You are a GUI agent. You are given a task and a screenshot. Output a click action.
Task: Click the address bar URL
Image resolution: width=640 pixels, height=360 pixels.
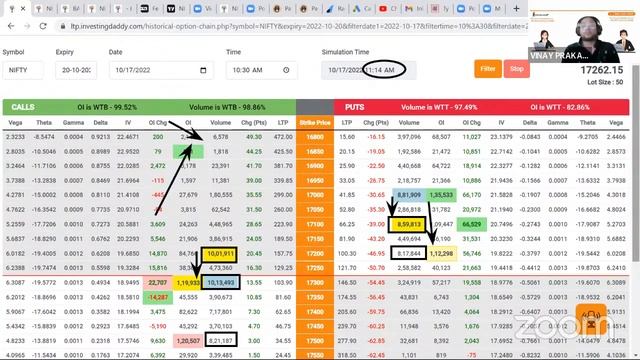[x=298, y=26]
